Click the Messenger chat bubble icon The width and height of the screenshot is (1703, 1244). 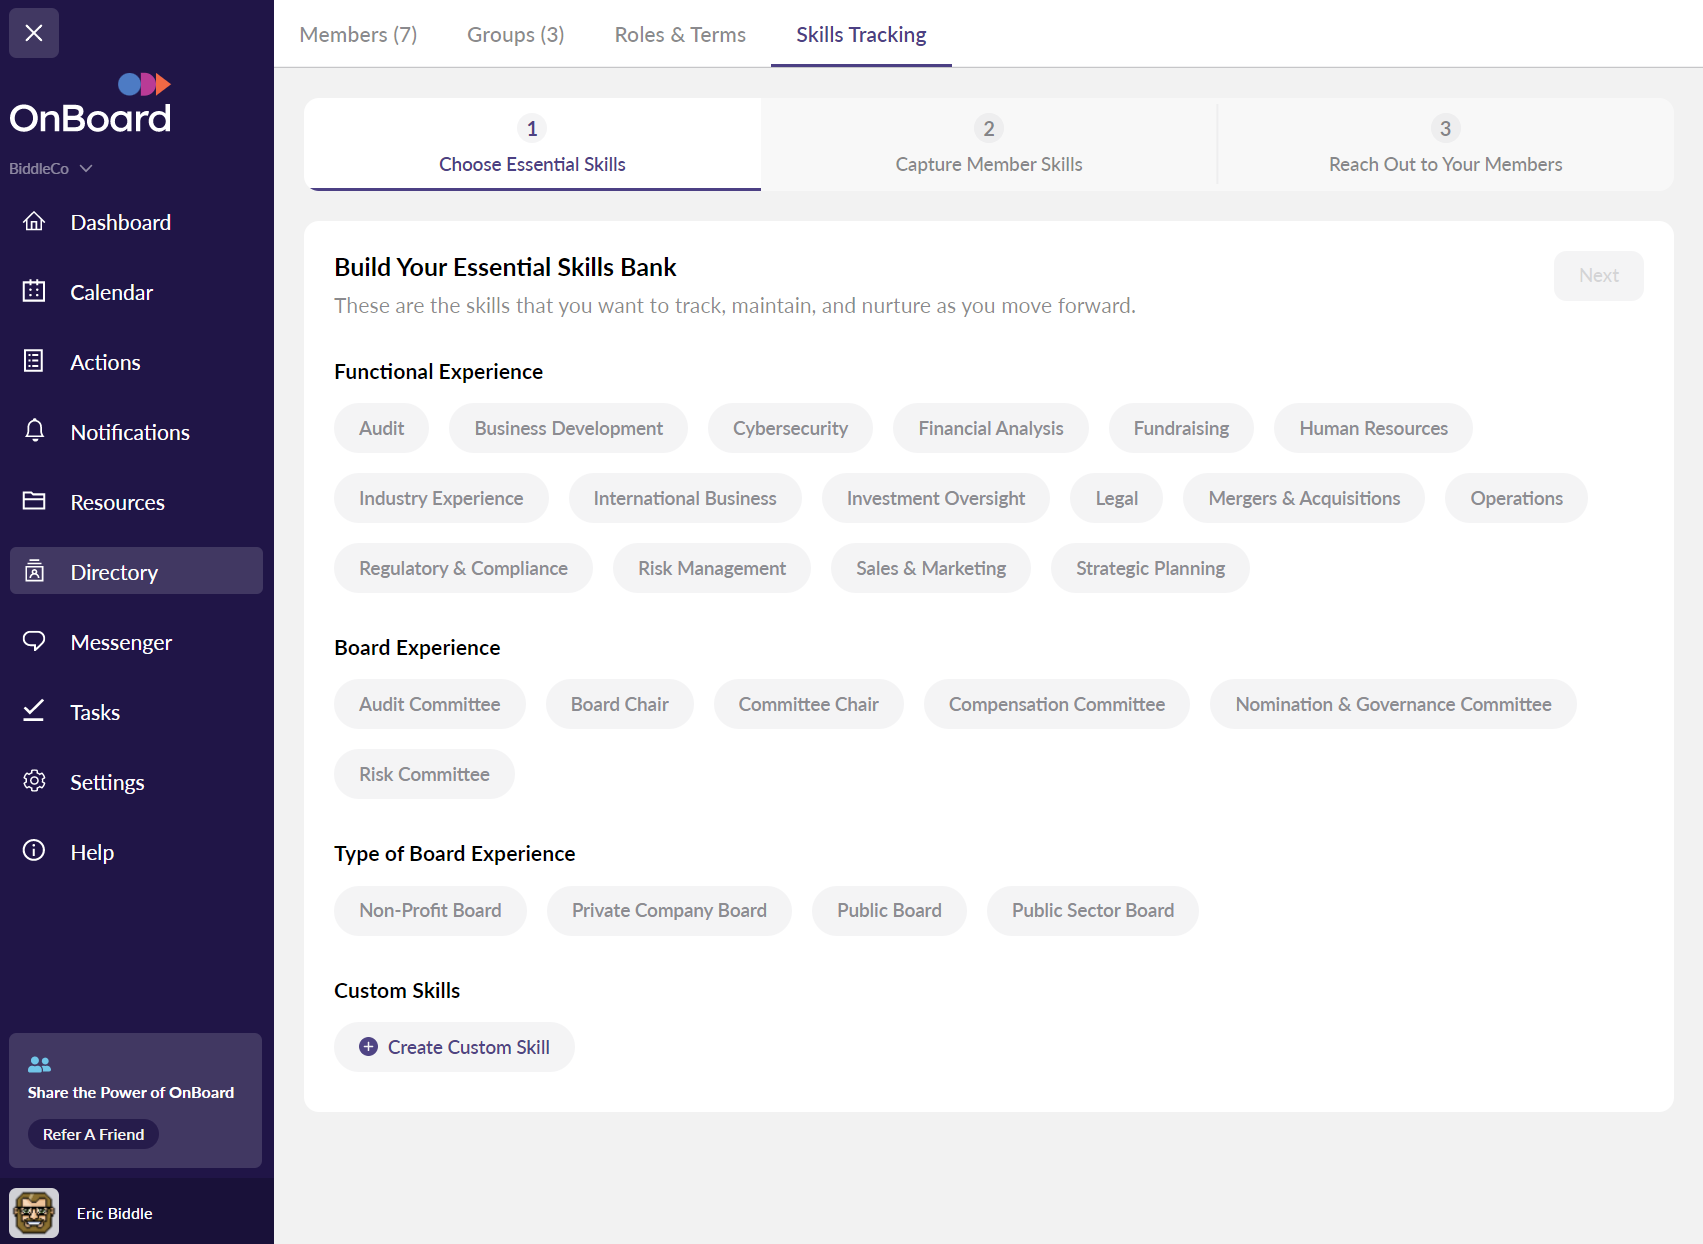coord(34,641)
